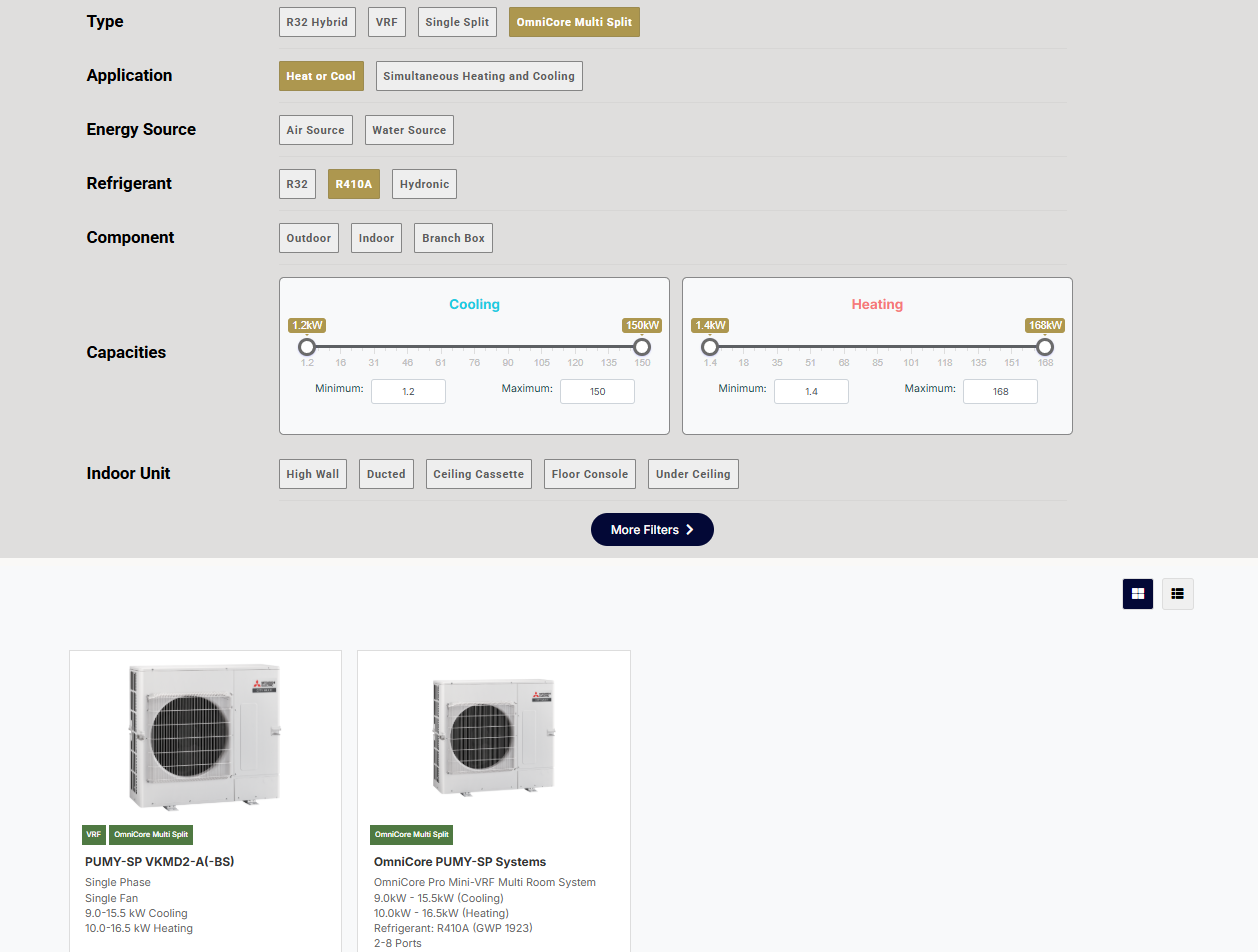This screenshot has height=952, width=1258.
Task: Click the Cooling minimum slider handle
Action: click(307, 347)
